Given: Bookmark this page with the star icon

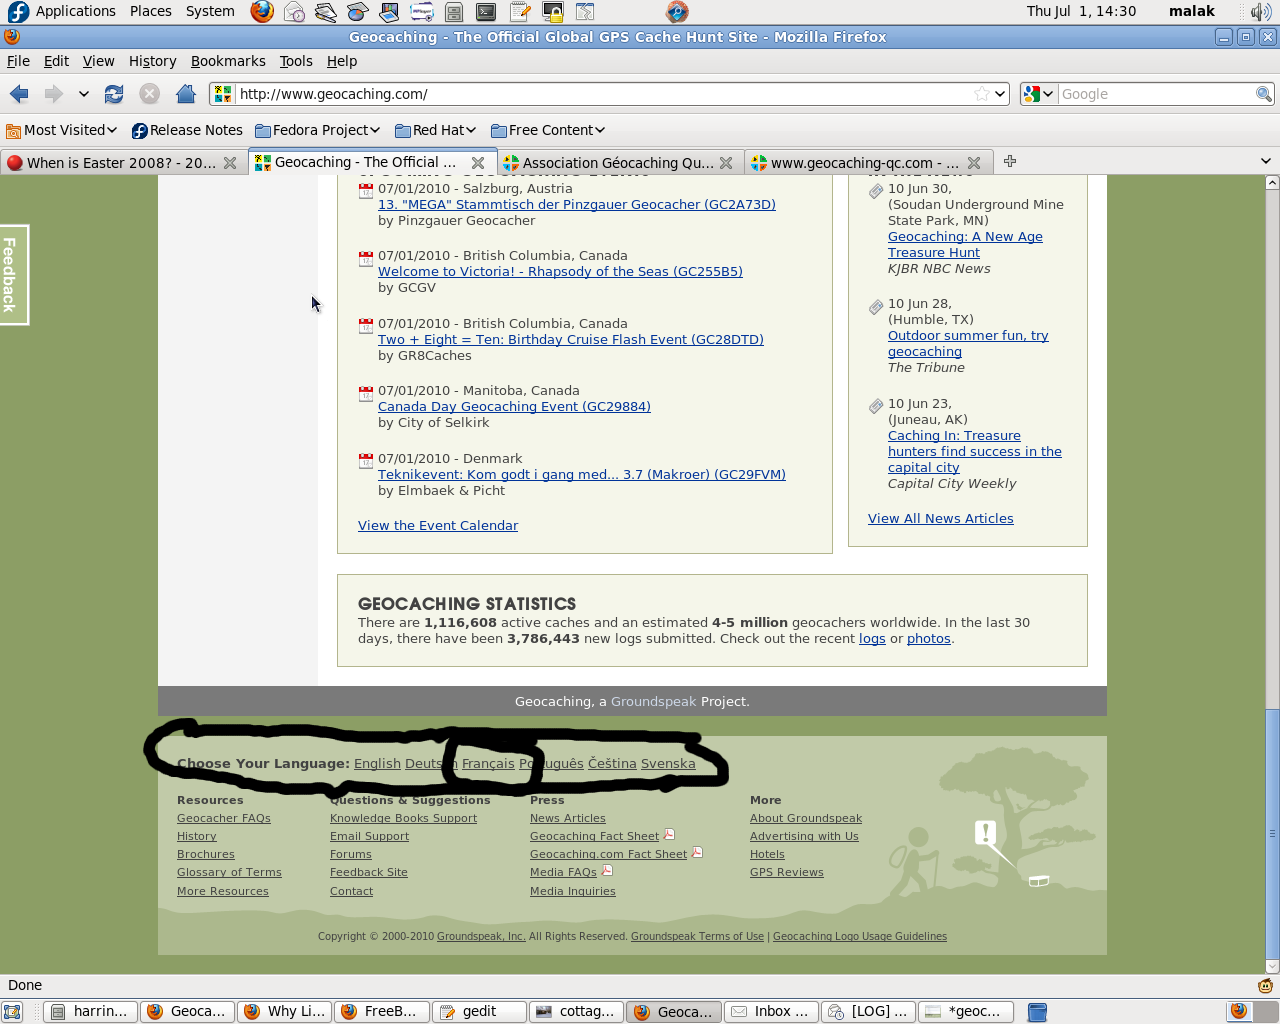Looking at the screenshot, I should [x=982, y=94].
